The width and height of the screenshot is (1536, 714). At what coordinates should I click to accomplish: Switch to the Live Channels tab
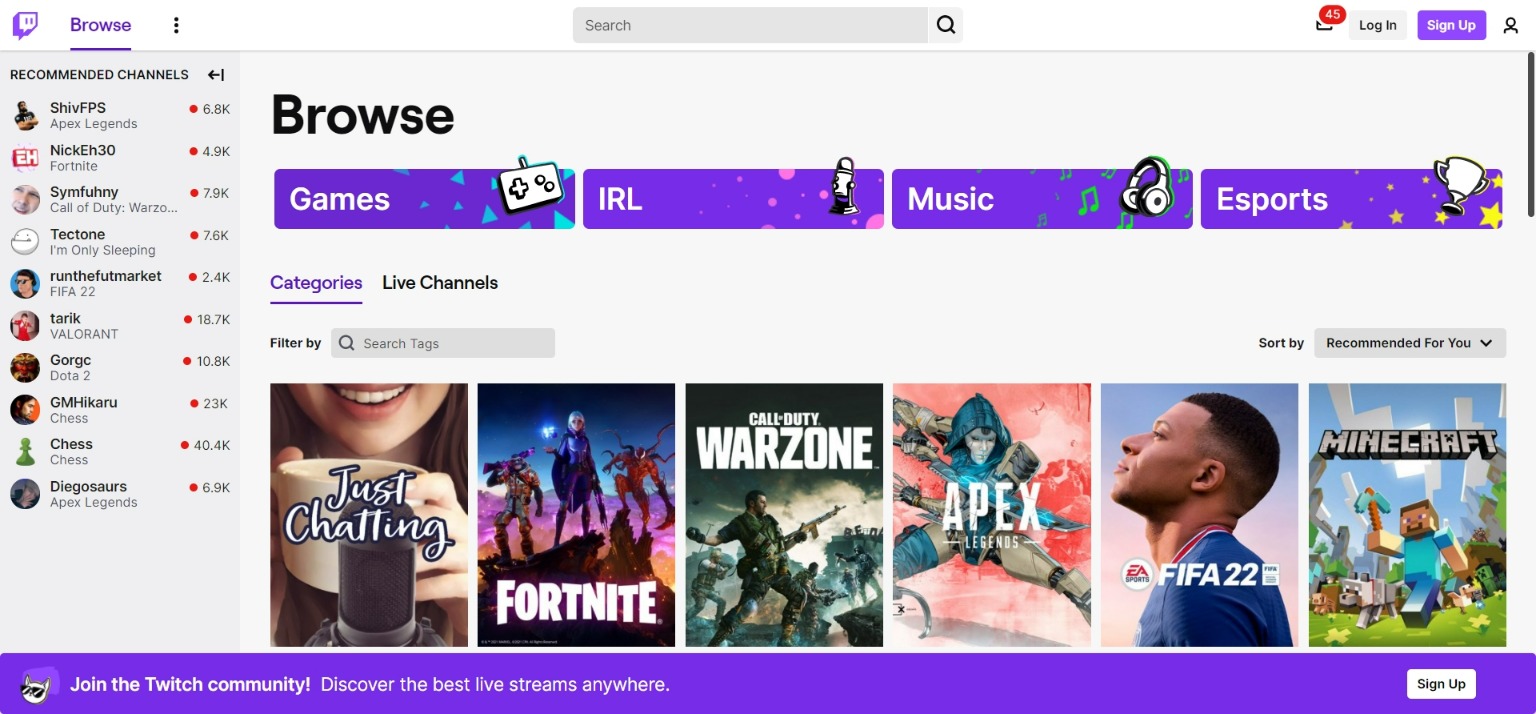coord(440,283)
